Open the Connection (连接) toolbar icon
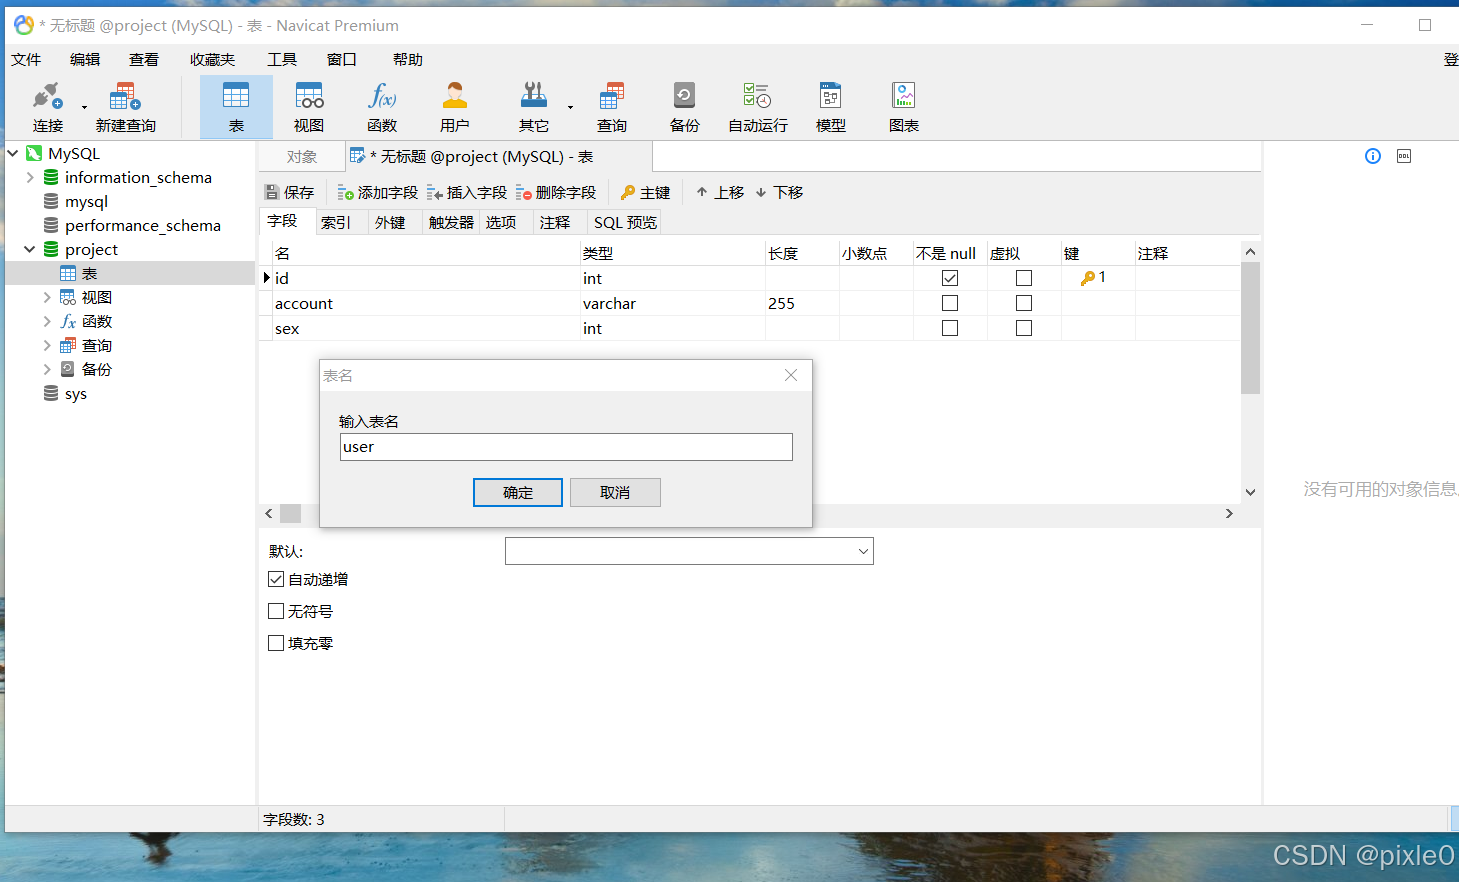 [x=47, y=107]
